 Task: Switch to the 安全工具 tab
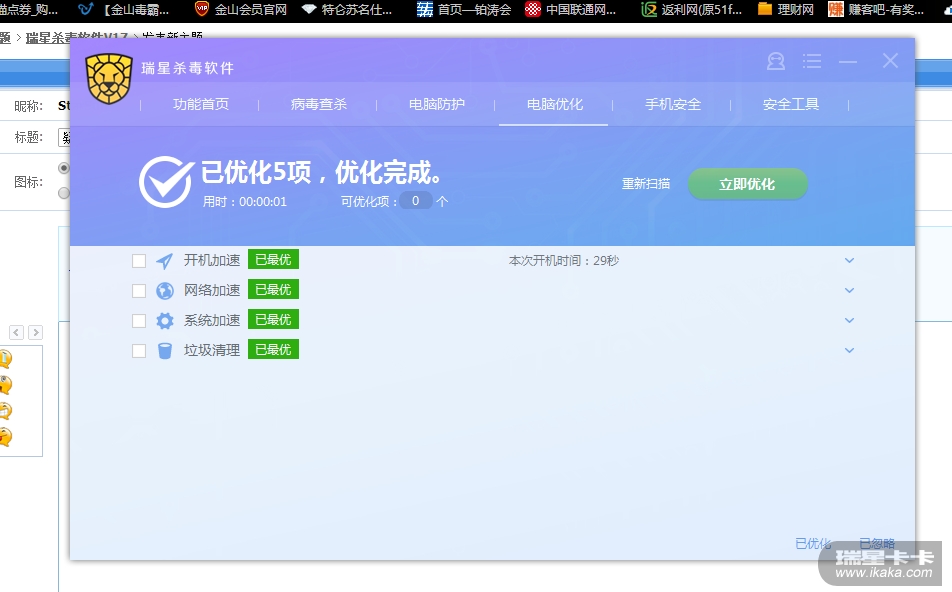click(790, 104)
